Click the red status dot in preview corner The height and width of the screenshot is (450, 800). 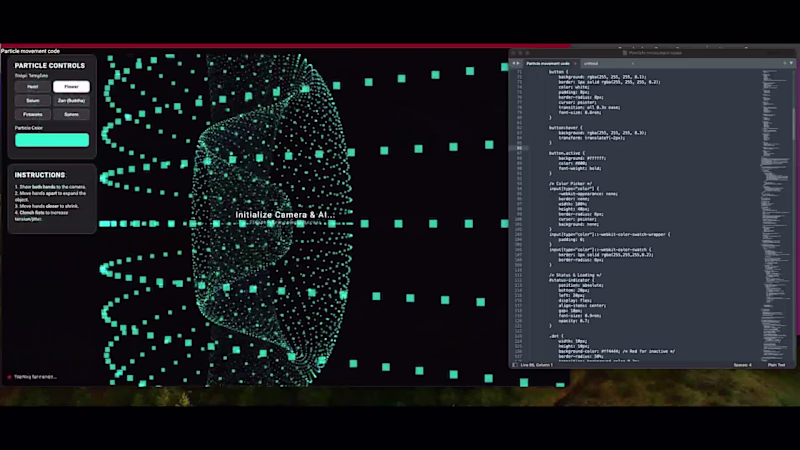coord(9,377)
